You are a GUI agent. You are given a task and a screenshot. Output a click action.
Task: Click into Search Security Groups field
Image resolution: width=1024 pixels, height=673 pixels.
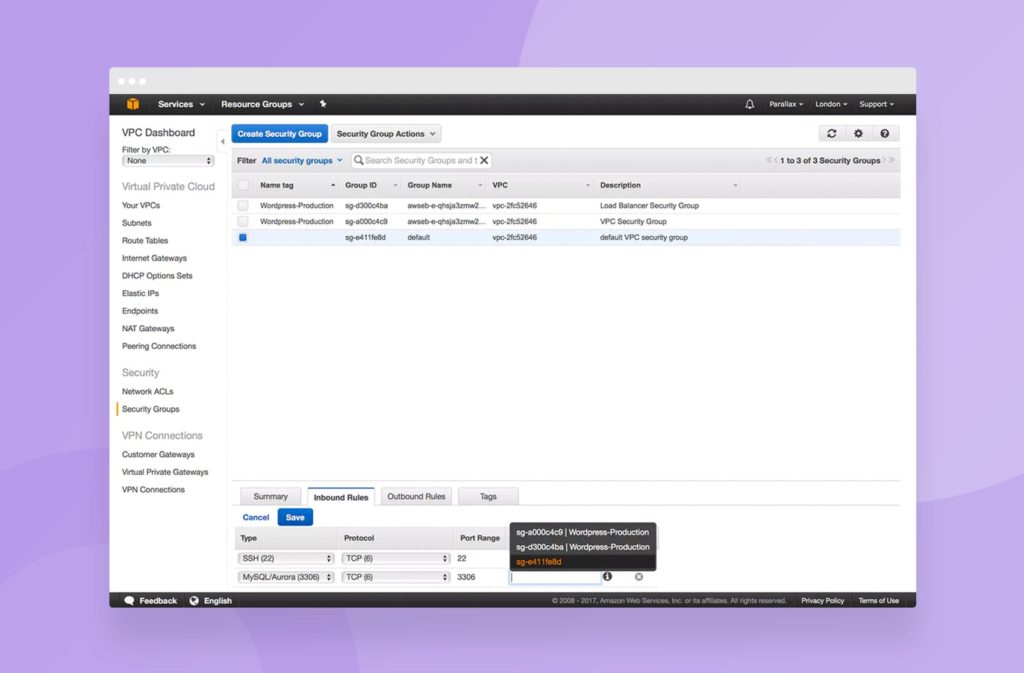(x=421, y=160)
